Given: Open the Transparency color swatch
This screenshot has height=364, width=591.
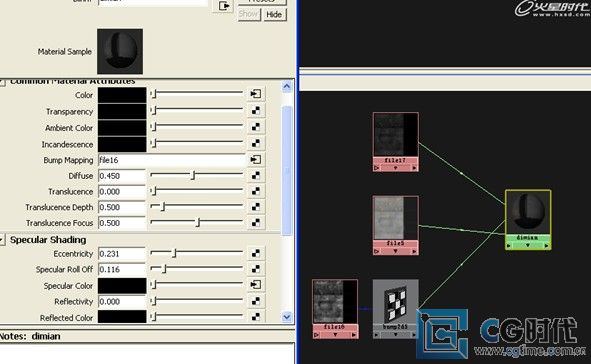Looking at the screenshot, I should point(122,112).
